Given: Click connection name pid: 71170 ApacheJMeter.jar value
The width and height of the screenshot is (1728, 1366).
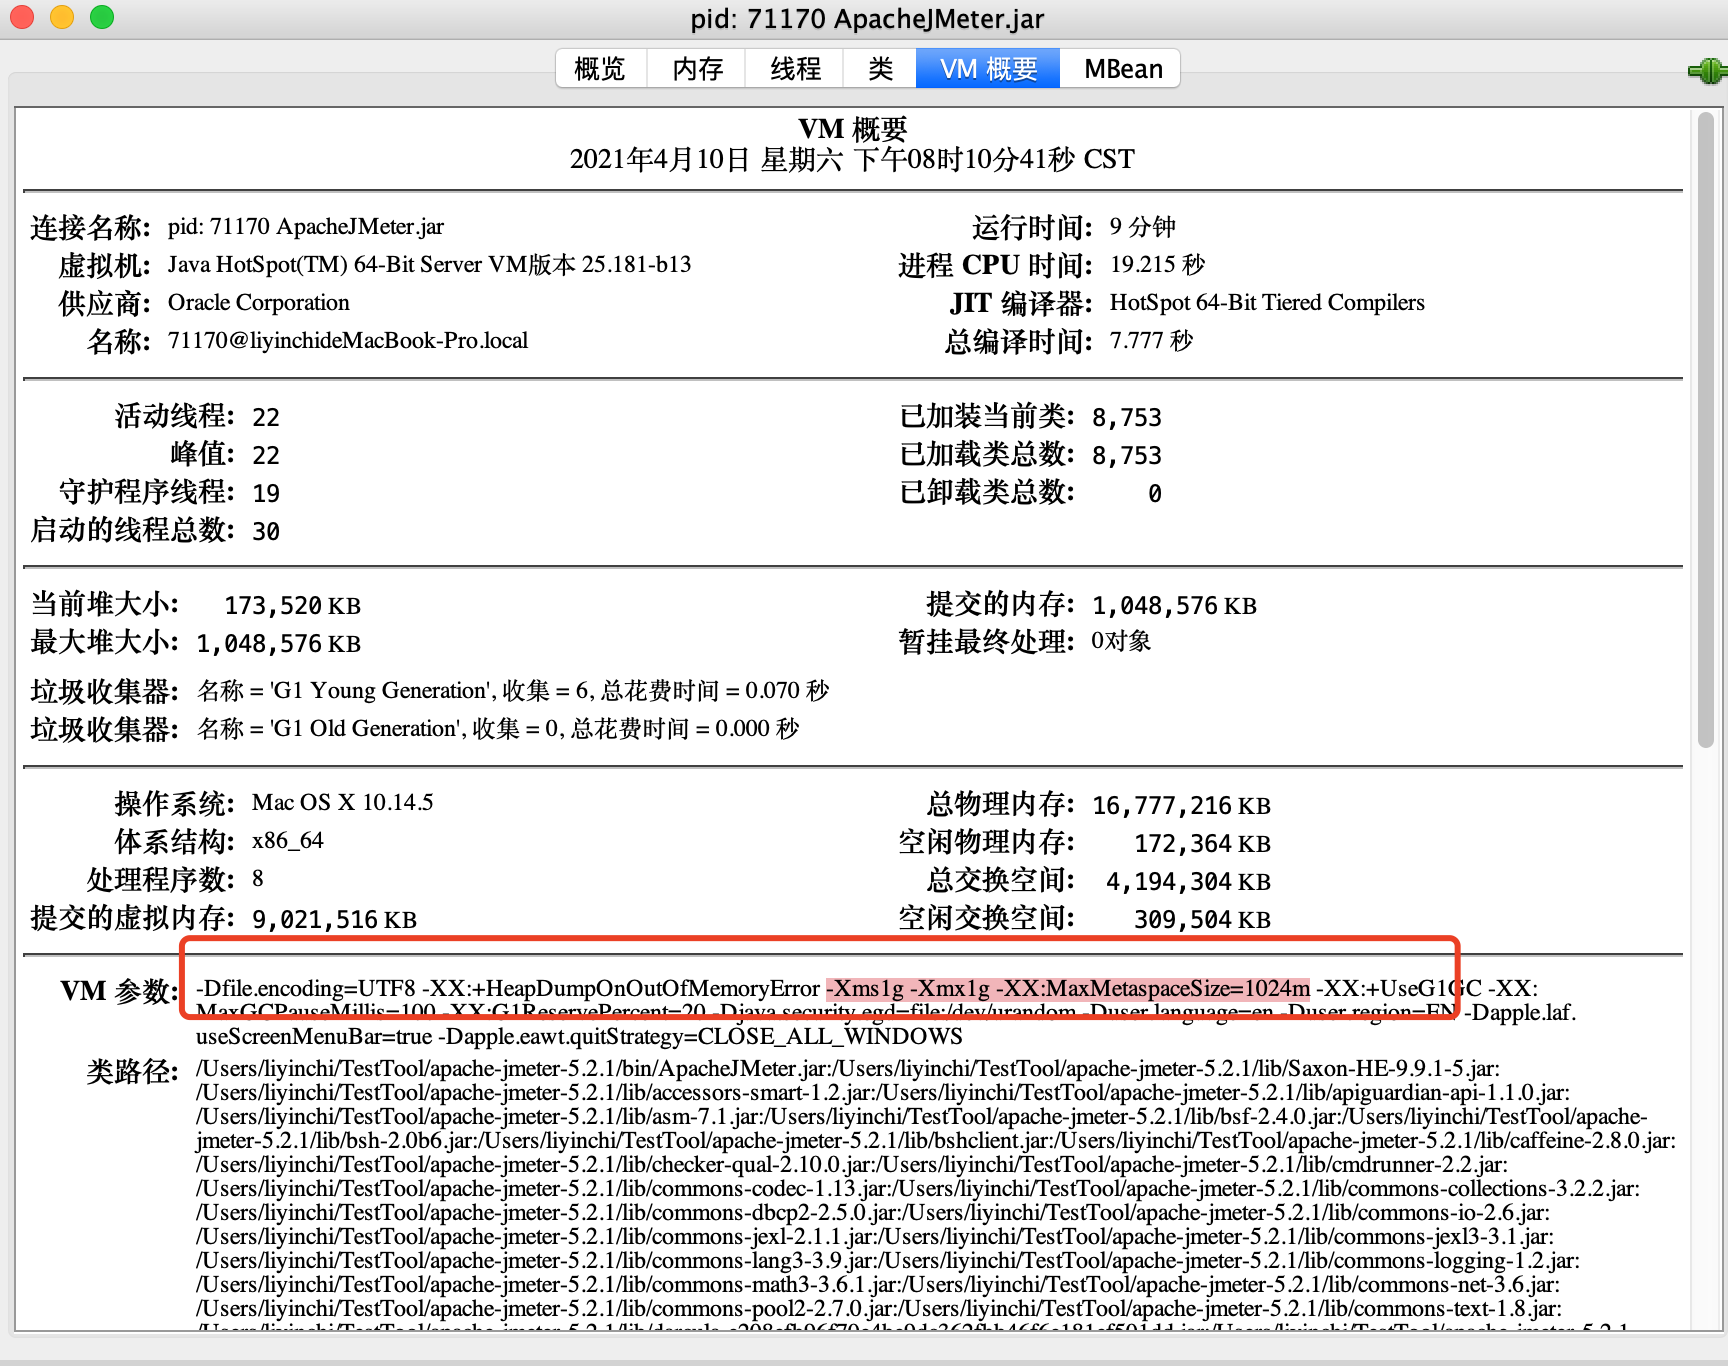Looking at the screenshot, I should [306, 227].
